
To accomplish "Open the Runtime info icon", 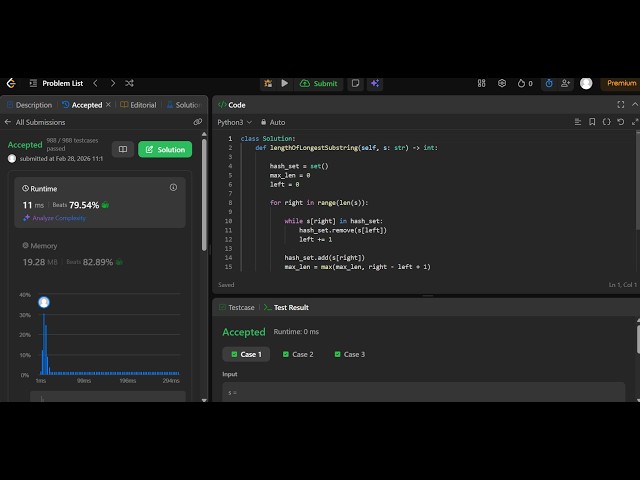I will (173, 187).
